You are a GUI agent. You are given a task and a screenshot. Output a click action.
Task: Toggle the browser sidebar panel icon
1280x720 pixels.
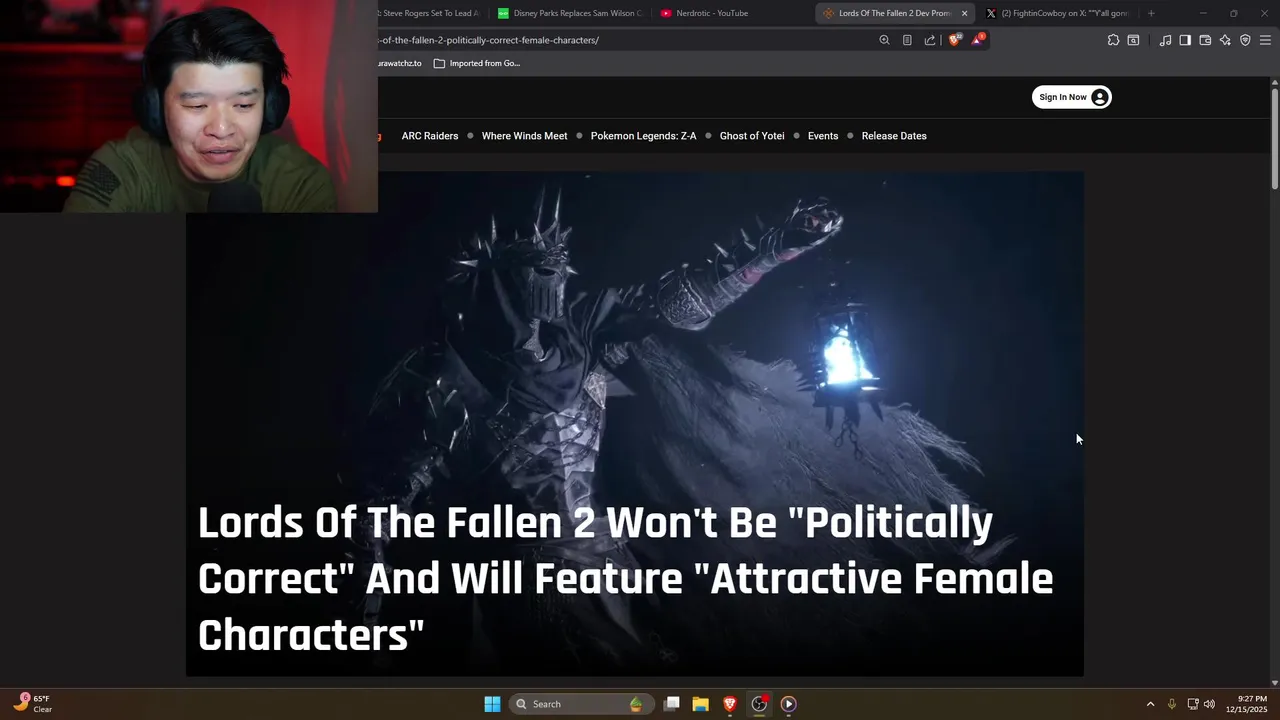1185,40
